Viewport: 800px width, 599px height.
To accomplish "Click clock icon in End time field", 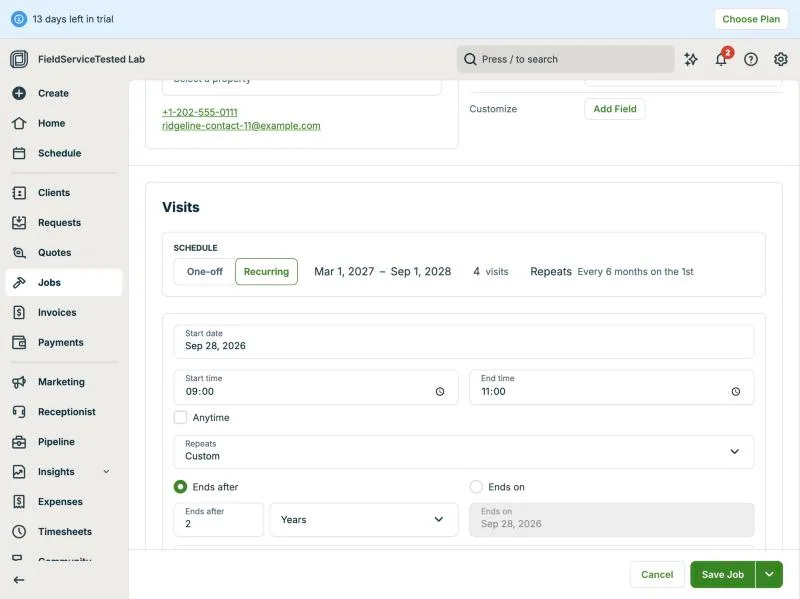I will tap(736, 391).
